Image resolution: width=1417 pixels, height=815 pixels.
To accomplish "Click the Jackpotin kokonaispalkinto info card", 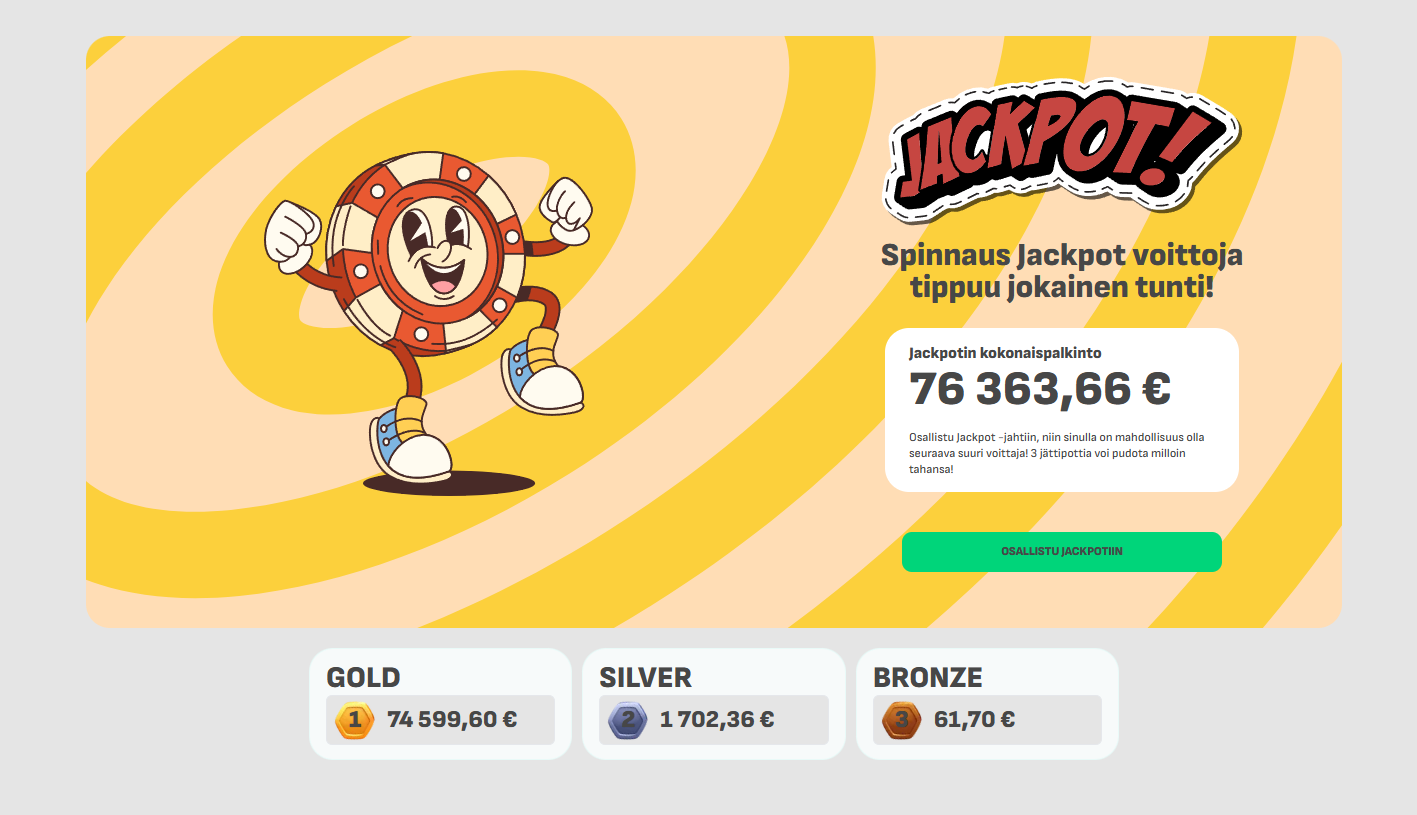I will [1060, 409].
